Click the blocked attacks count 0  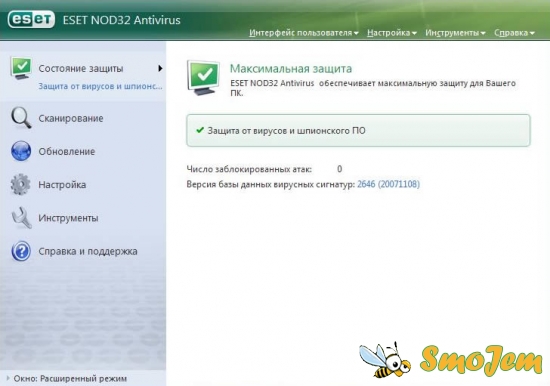340,169
